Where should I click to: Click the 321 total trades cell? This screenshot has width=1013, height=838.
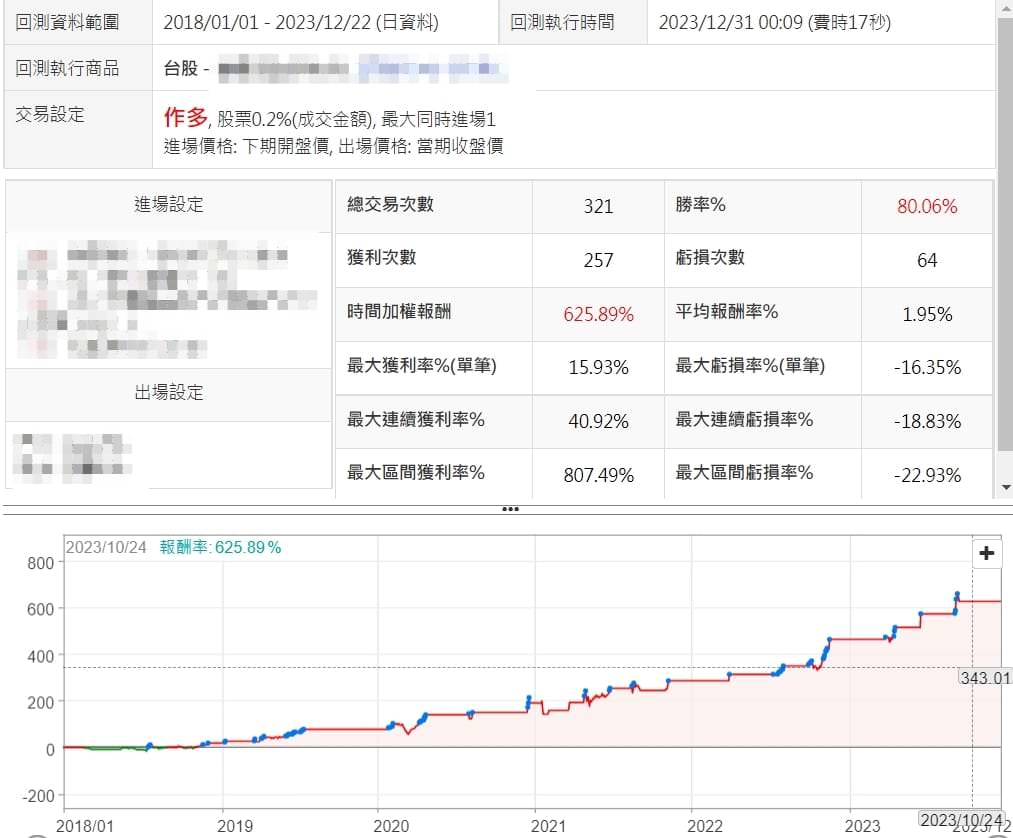598,206
